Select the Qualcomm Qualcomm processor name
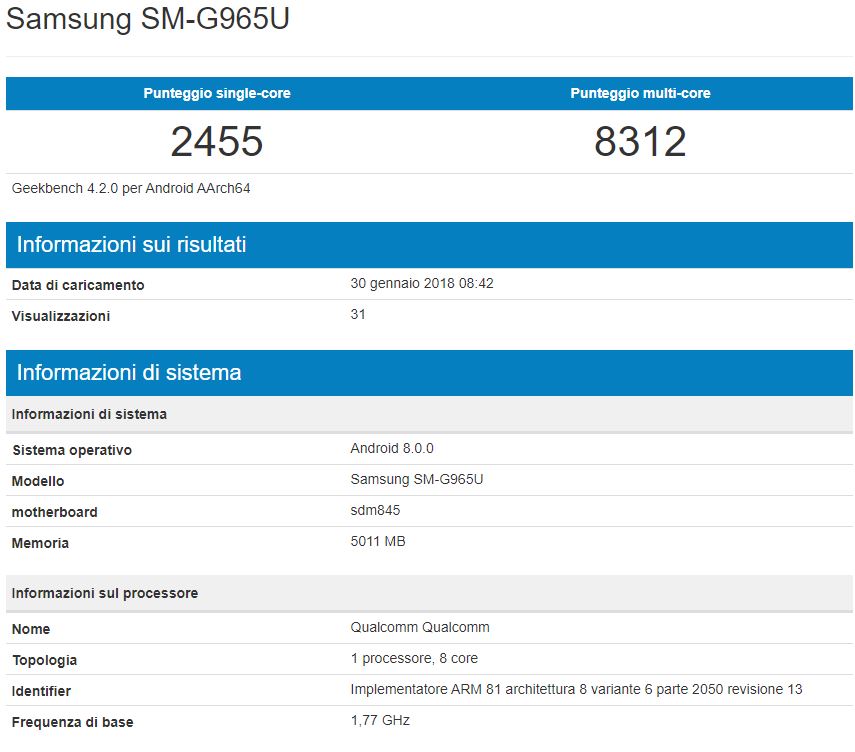855x752 pixels. 420,627
